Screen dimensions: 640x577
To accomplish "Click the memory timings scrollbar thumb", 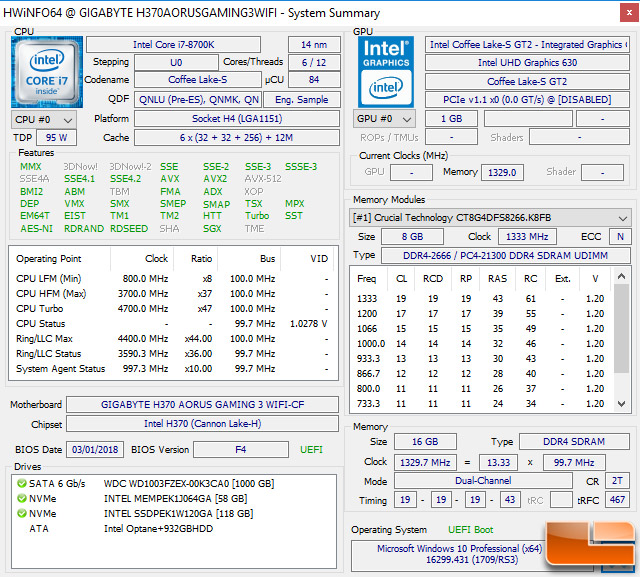I will click(622, 328).
